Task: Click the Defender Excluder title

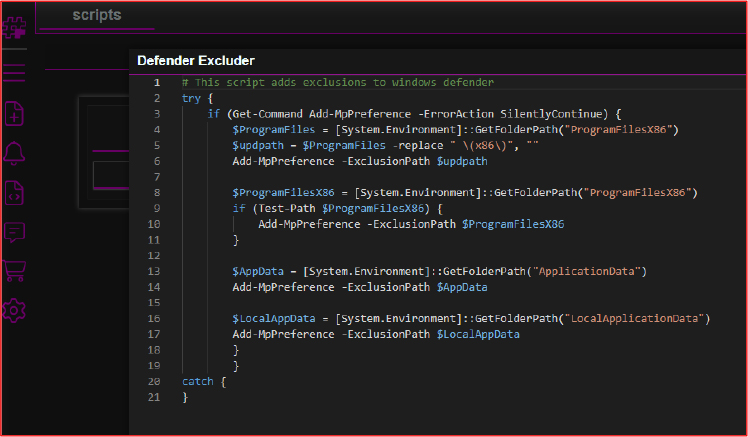Action: tap(196, 61)
